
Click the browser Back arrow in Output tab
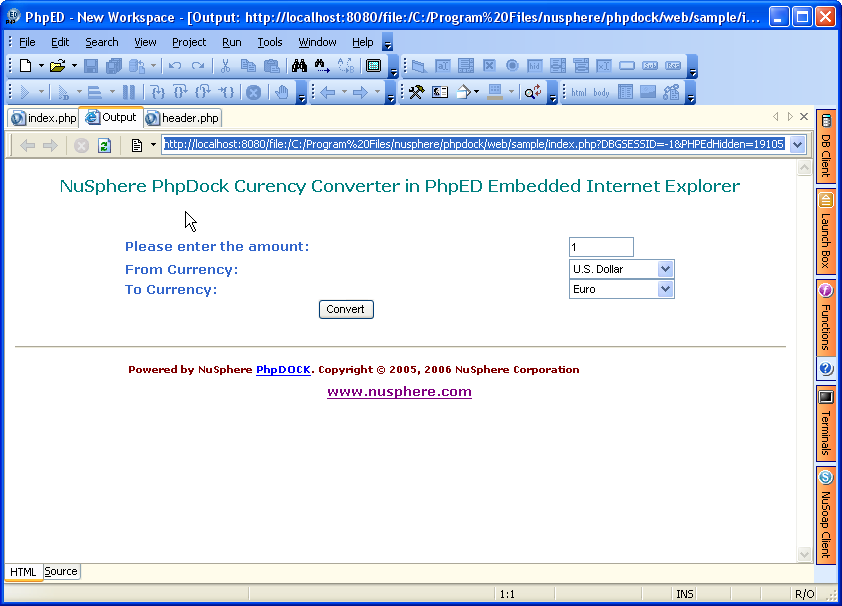[x=27, y=145]
